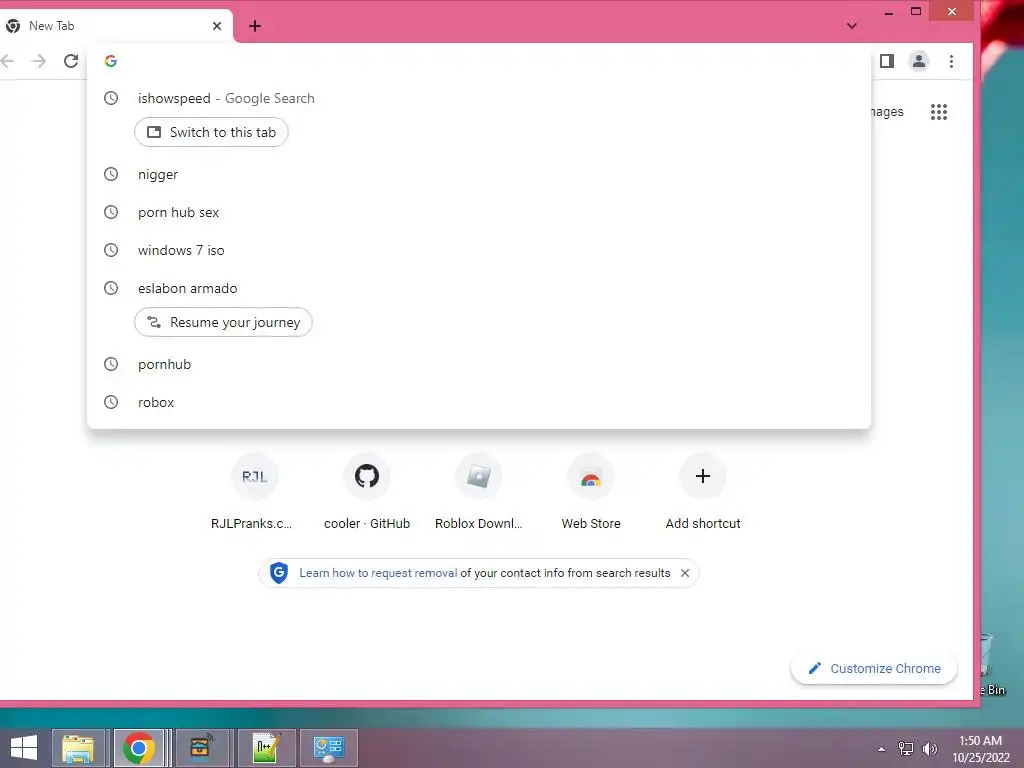Open the Roblox Download shortcut
The height and width of the screenshot is (768, 1024).
point(479,493)
